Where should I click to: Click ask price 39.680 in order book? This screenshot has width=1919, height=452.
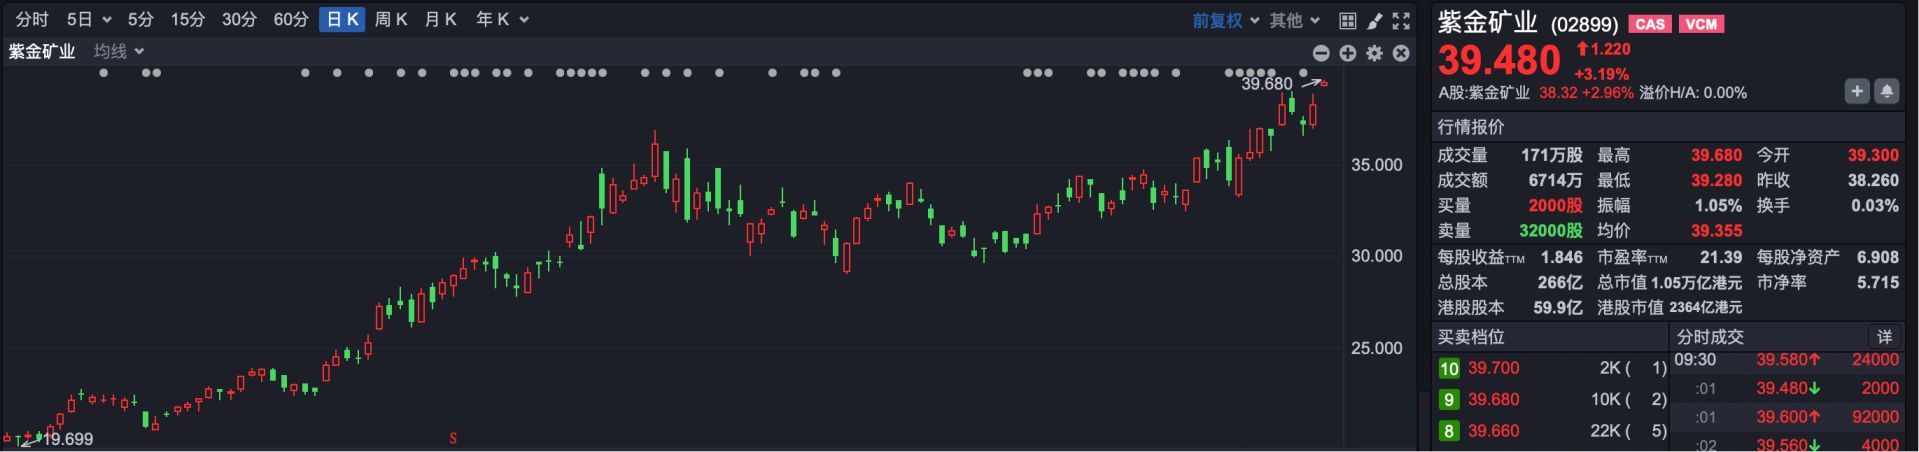tap(1493, 399)
